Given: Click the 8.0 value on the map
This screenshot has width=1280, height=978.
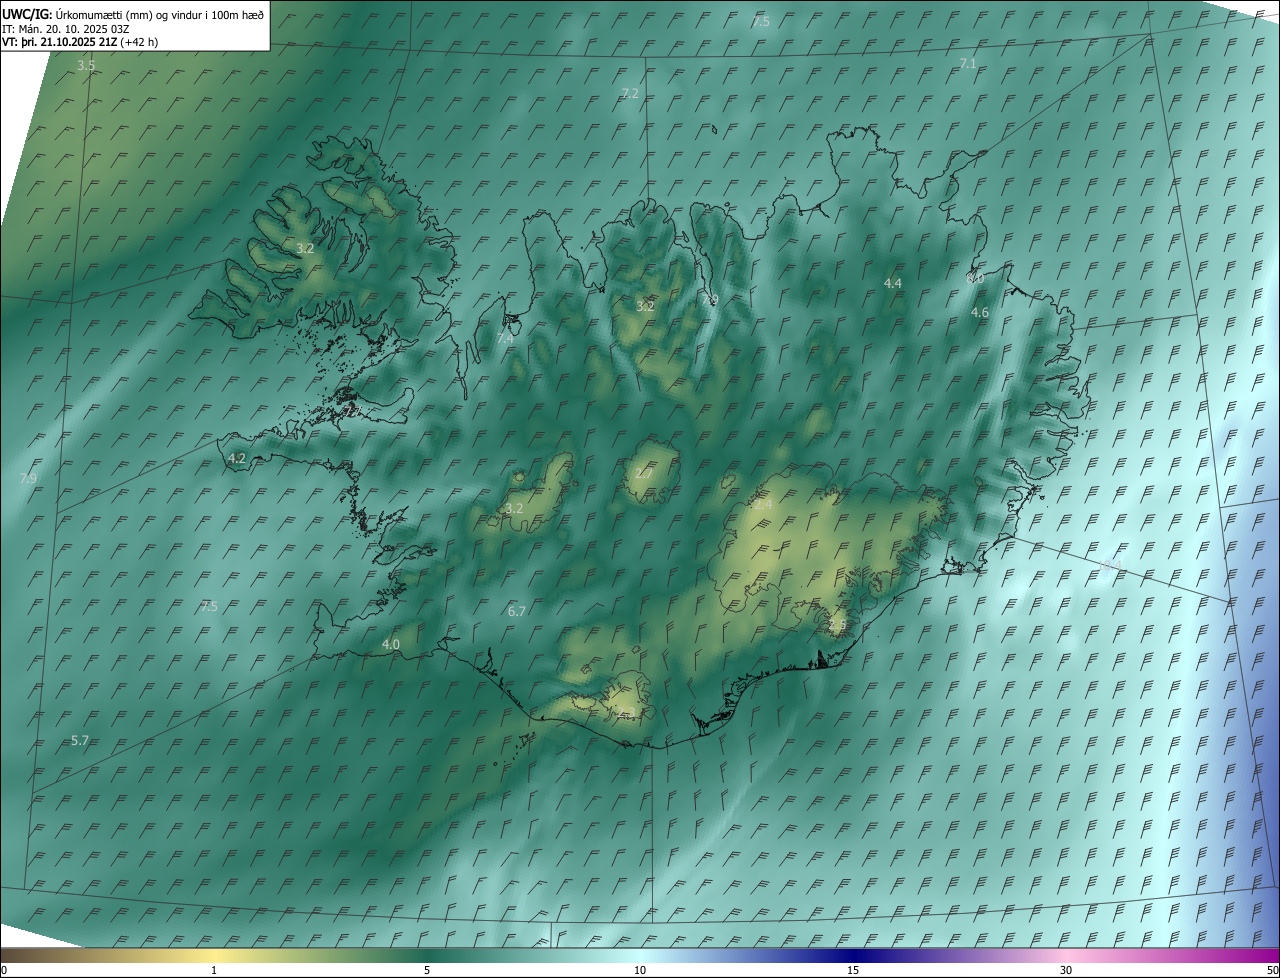Looking at the screenshot, I should [x=976, y=279].
